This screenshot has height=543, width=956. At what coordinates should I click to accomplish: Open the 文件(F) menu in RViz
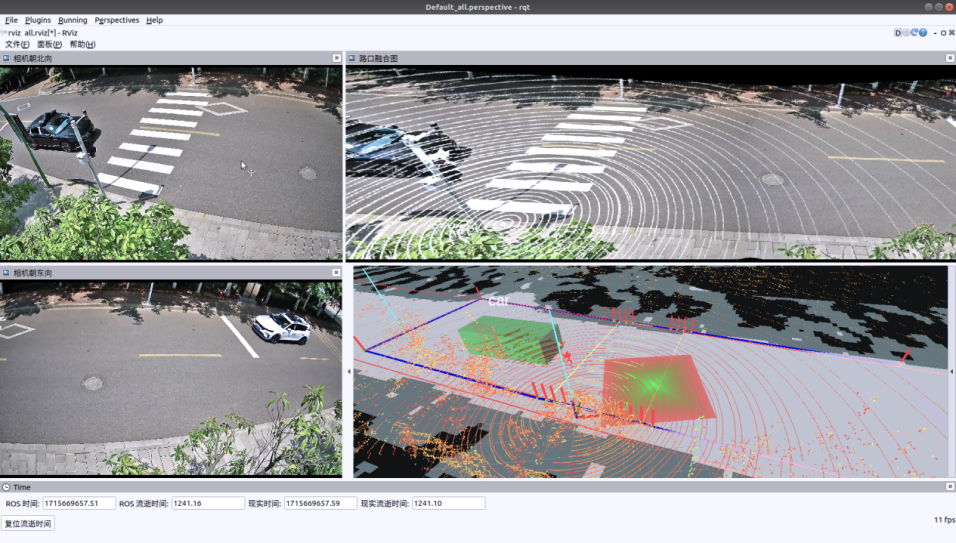(x=17, y=44)
